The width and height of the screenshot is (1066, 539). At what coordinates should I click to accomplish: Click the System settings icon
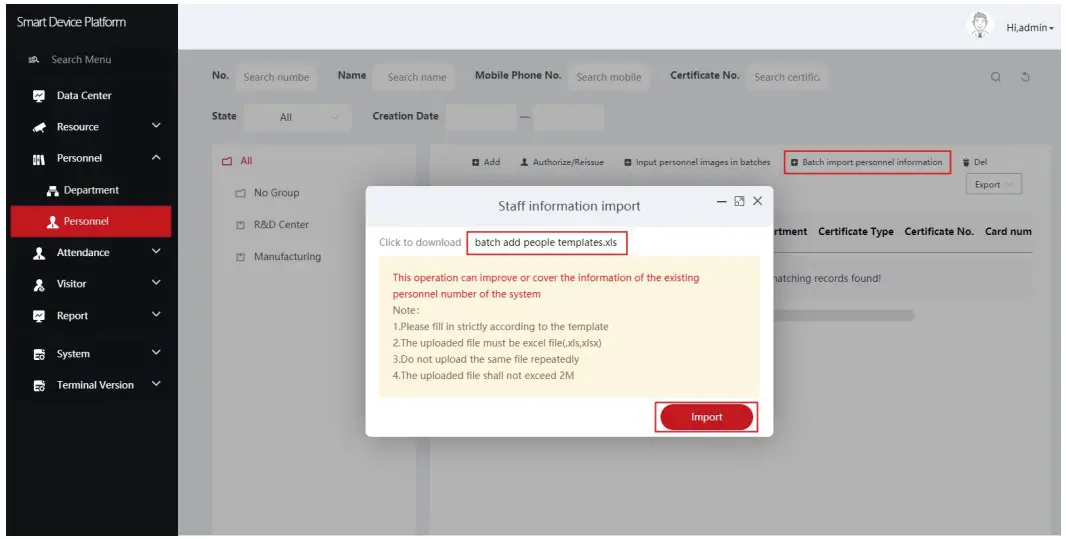39,354
